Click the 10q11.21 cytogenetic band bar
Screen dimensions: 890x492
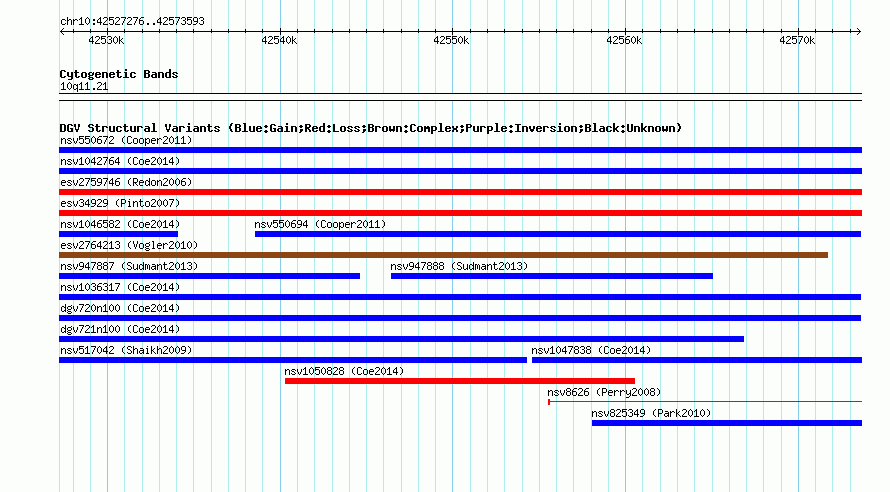coord(460,97)
